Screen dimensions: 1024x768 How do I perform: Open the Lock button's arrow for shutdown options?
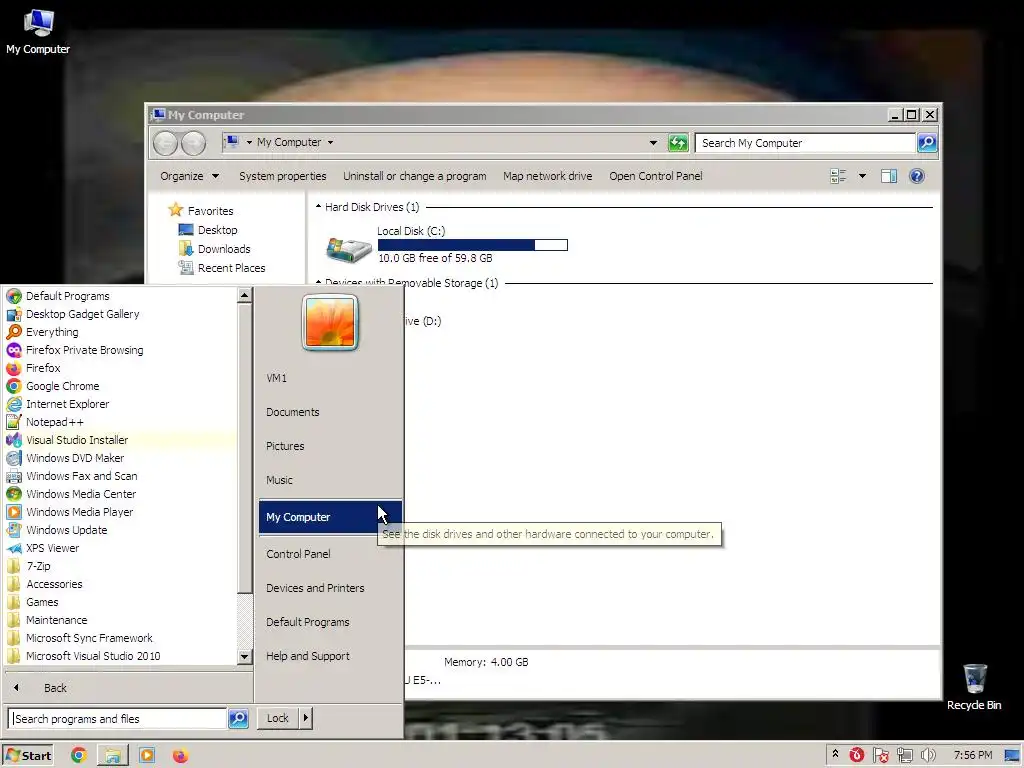click(x=306, y=718)
